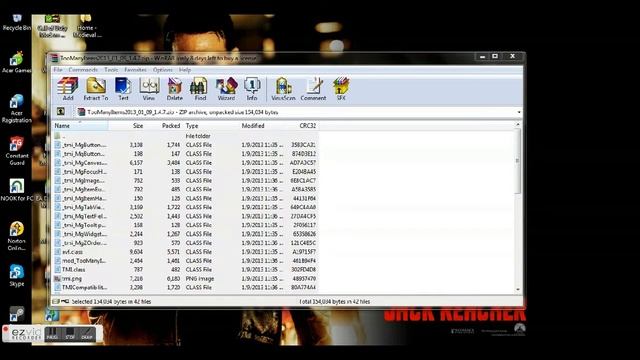Open the Comment tool
640x360 pixels.
(313, 89)
